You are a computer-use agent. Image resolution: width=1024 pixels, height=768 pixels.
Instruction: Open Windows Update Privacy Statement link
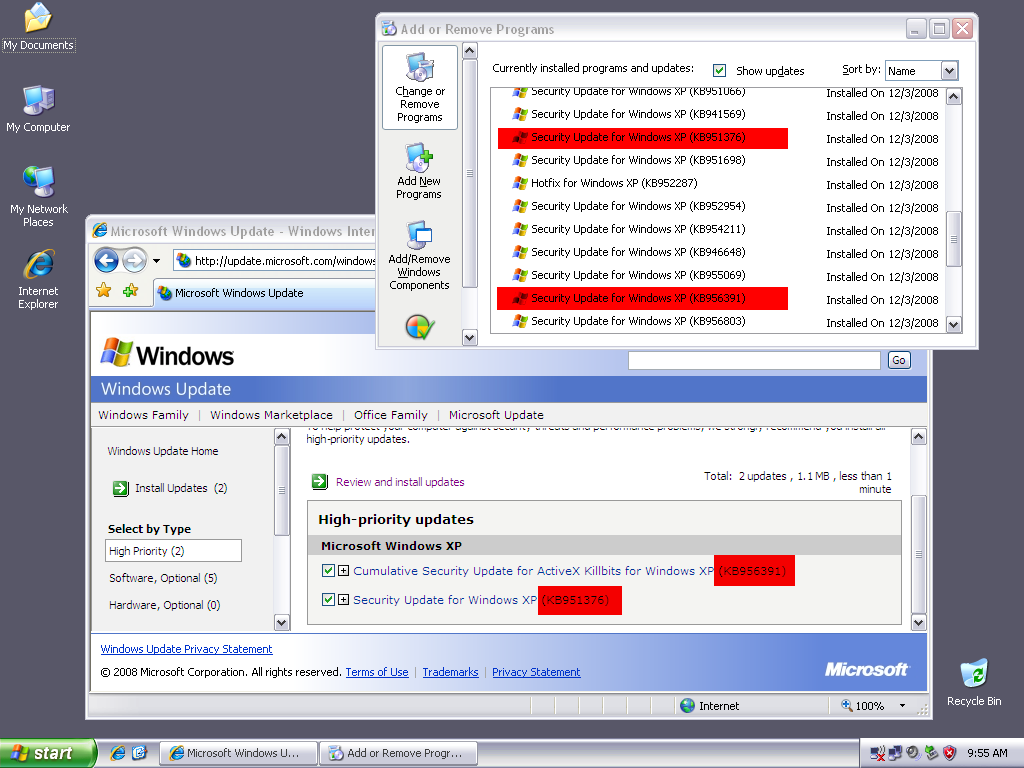tap(186, 648)
